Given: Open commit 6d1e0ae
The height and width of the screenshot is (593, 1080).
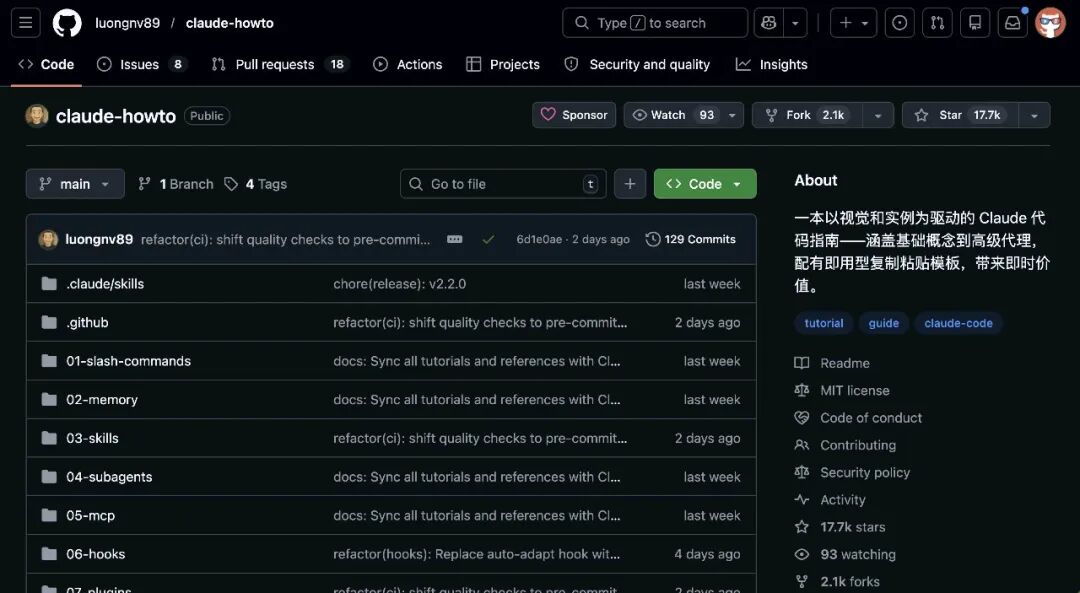Looking at the screenshot, I should (539, 239).
